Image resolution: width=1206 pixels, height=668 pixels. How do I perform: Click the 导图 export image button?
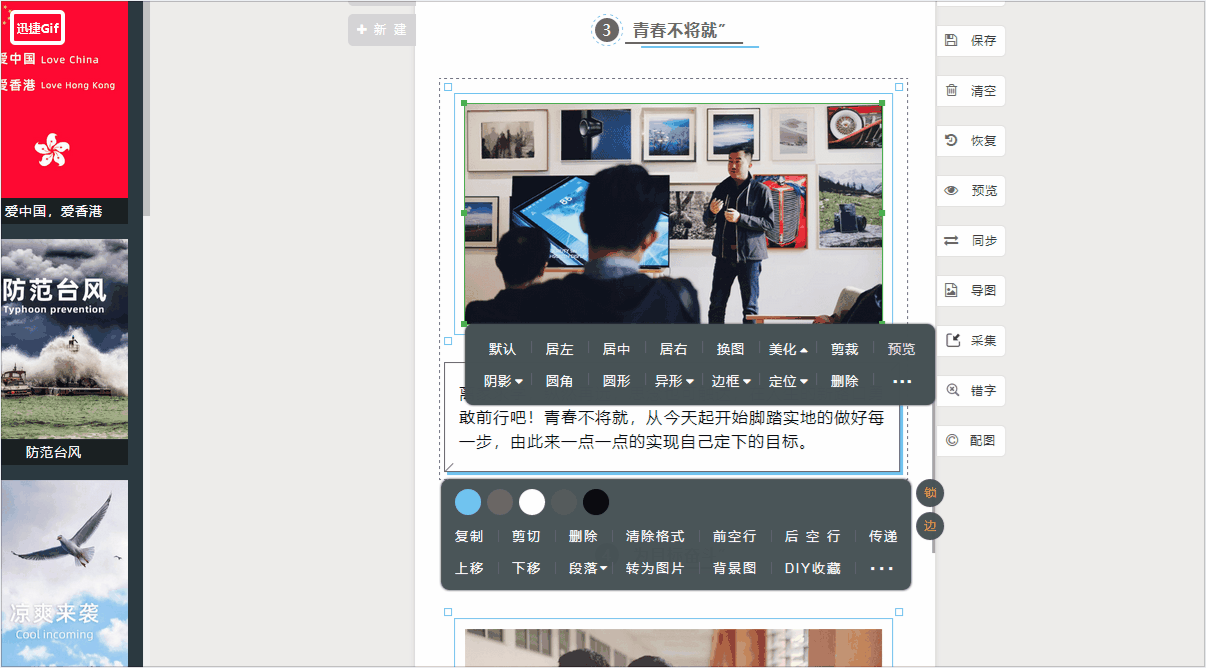970,291
